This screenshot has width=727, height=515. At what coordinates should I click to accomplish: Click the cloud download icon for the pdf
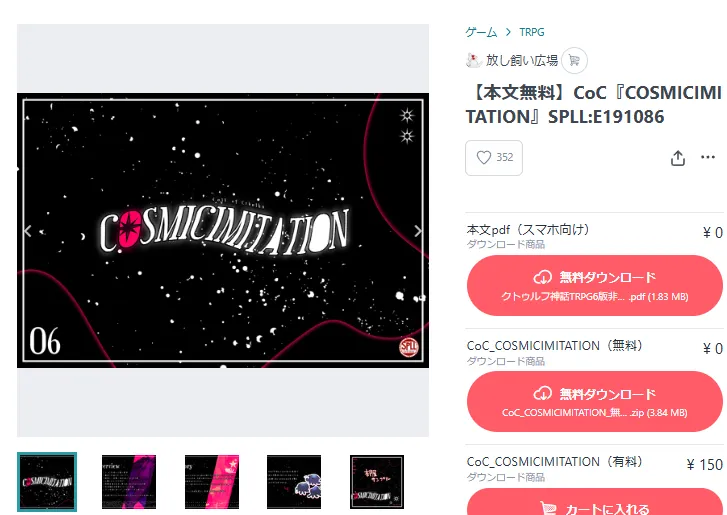(x=542, y=278)
